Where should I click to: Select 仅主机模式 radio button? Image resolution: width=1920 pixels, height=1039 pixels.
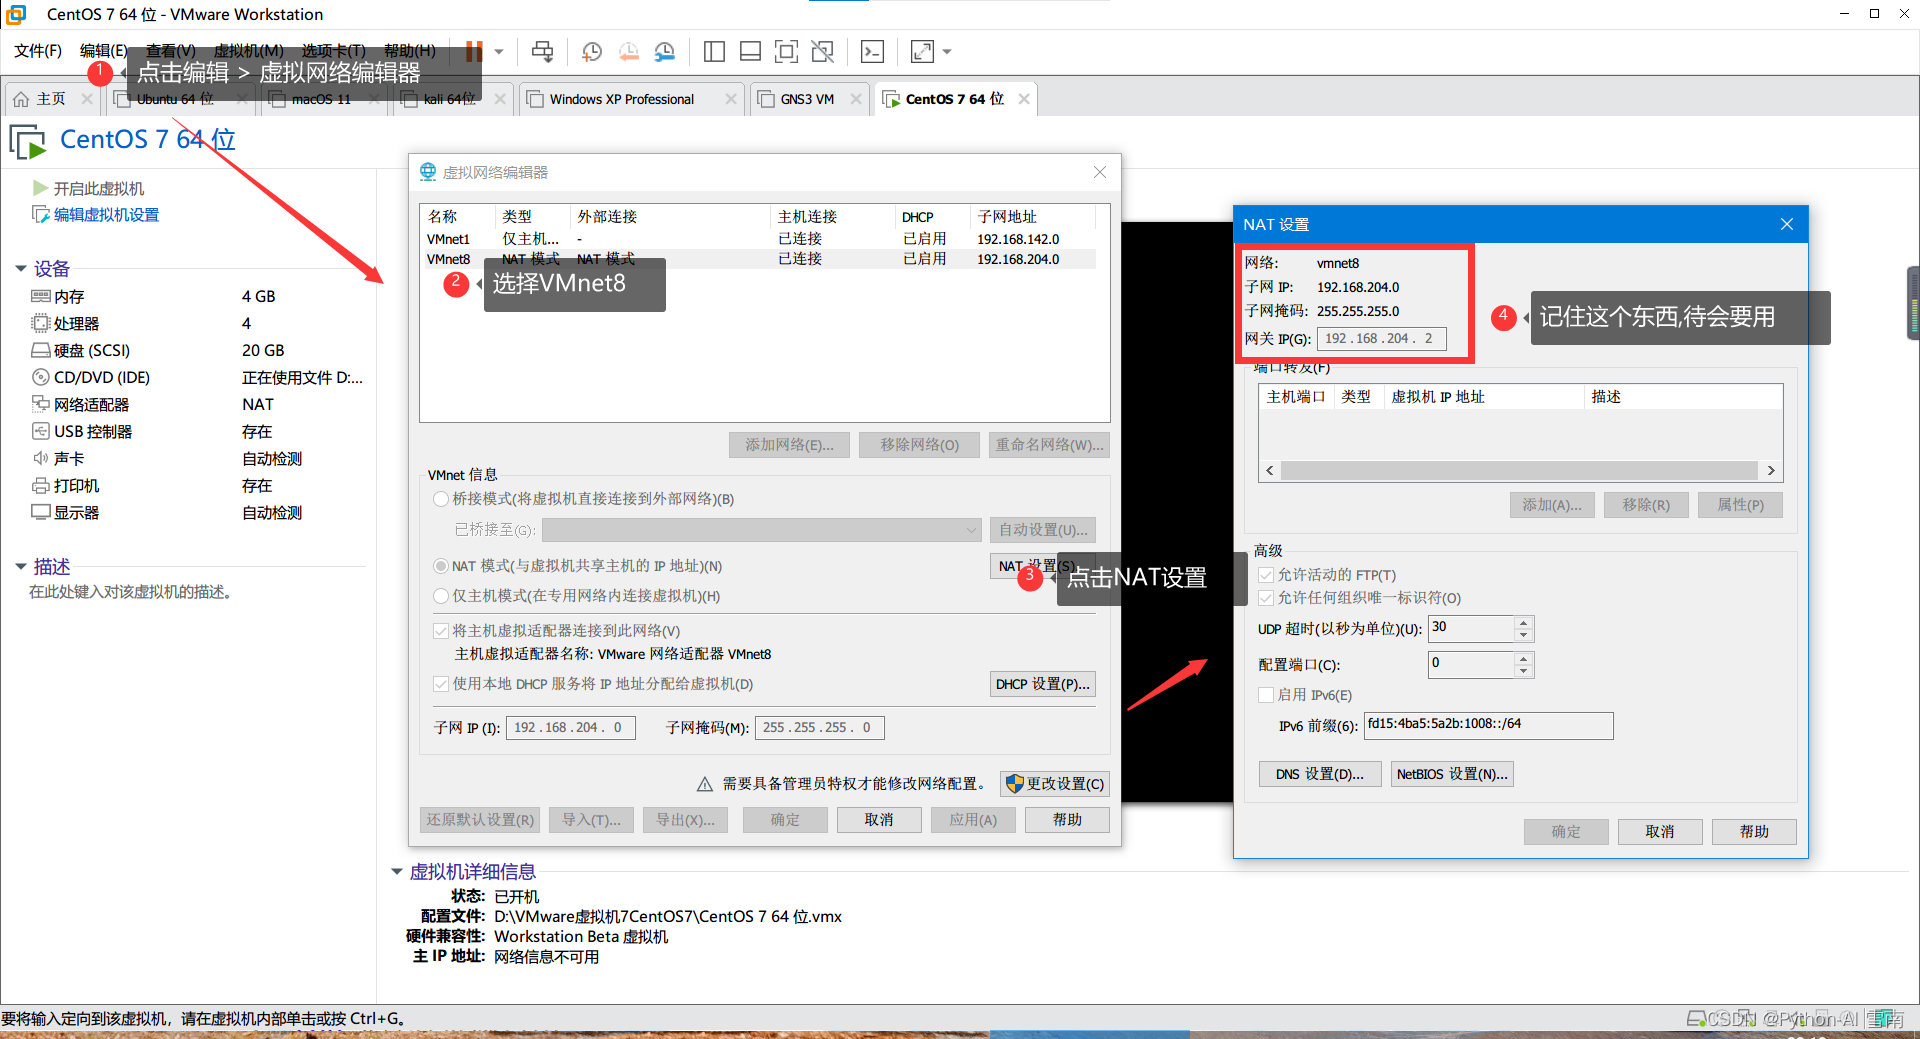tap(440, 596)
